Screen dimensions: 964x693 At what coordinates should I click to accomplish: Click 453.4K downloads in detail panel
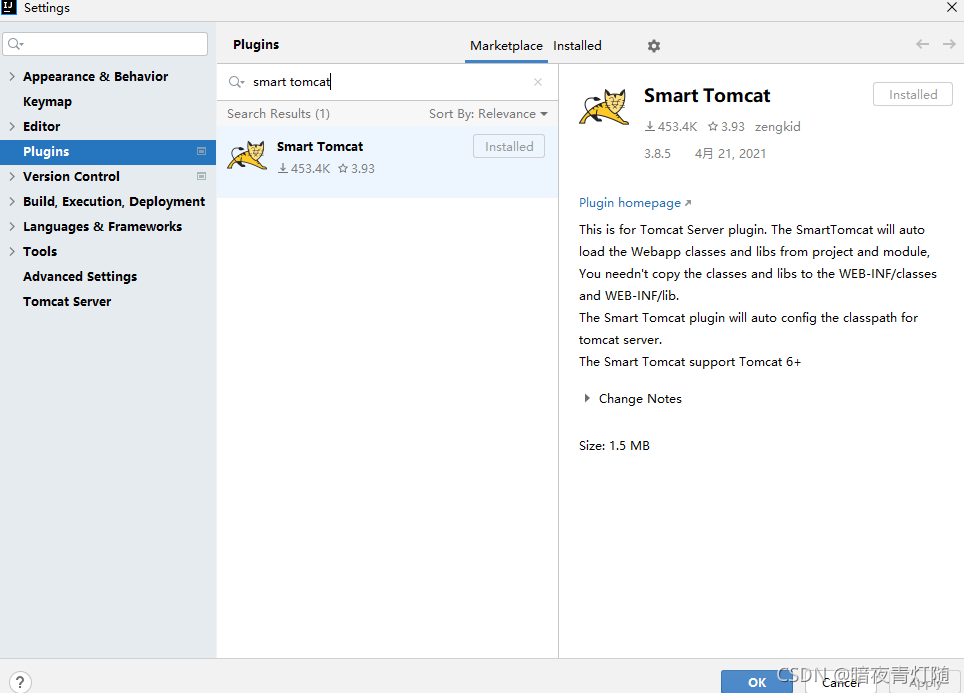(671, 127)
